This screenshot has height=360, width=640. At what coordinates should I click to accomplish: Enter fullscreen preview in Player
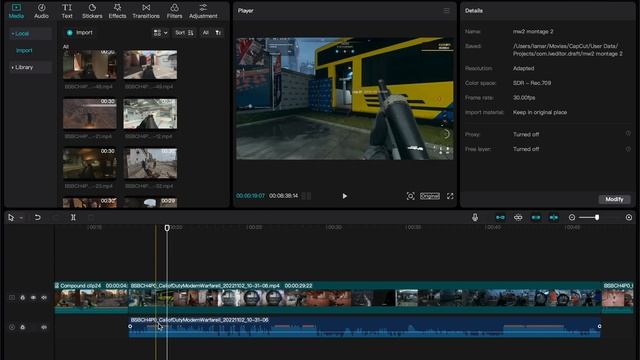(450, 196)
